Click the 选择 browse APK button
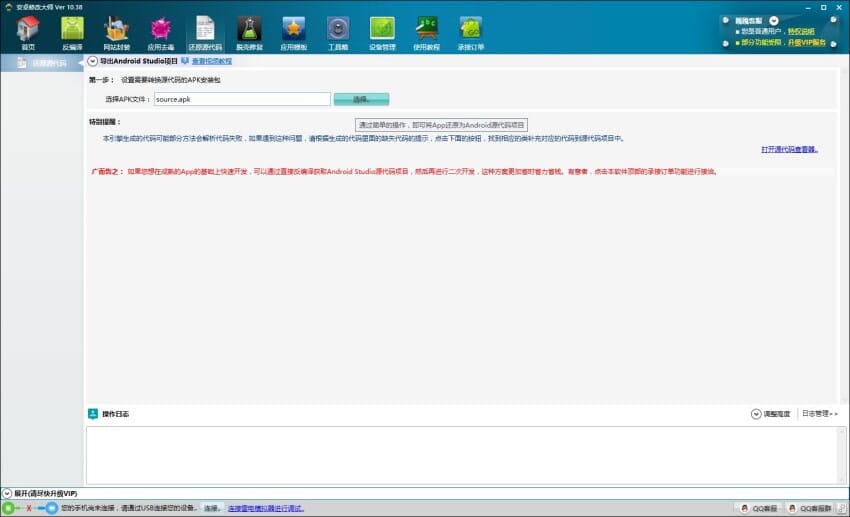 361,99
